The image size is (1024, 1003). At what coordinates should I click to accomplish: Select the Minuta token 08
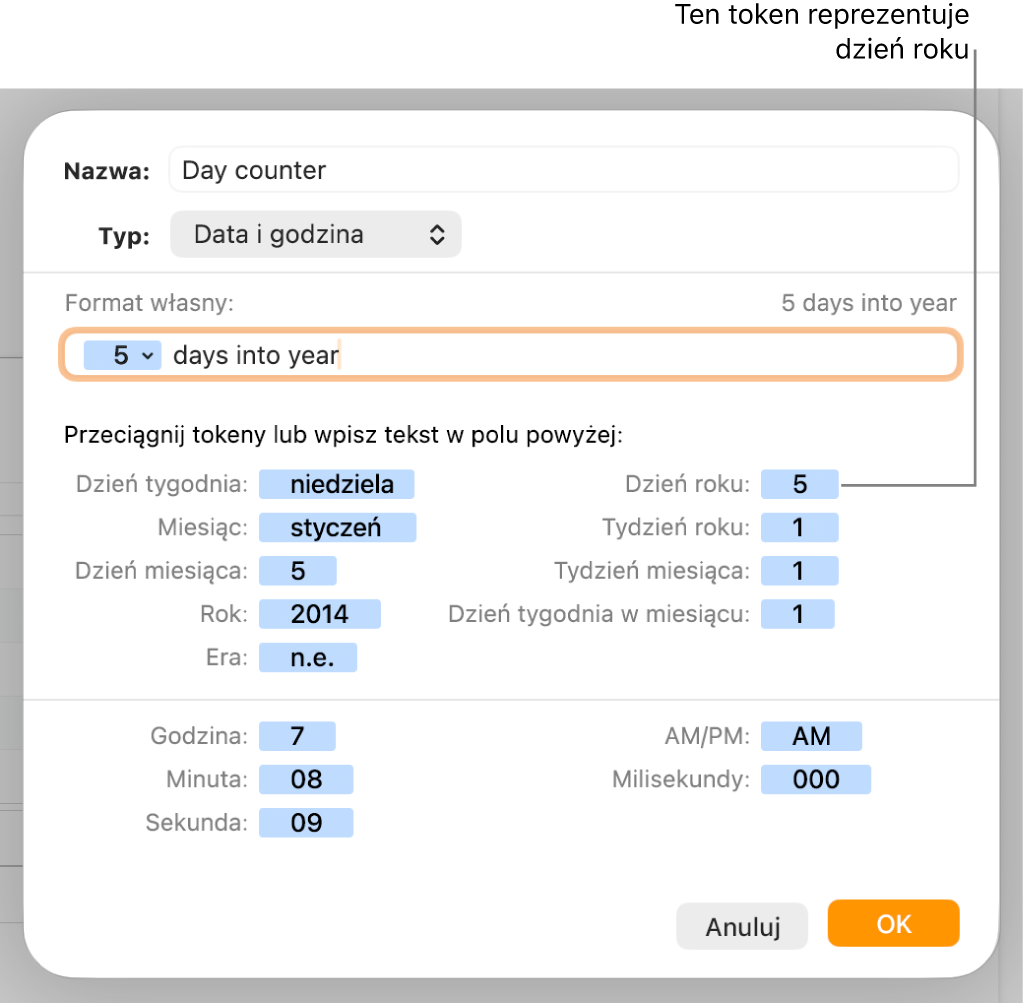click(x=306, y=780)
